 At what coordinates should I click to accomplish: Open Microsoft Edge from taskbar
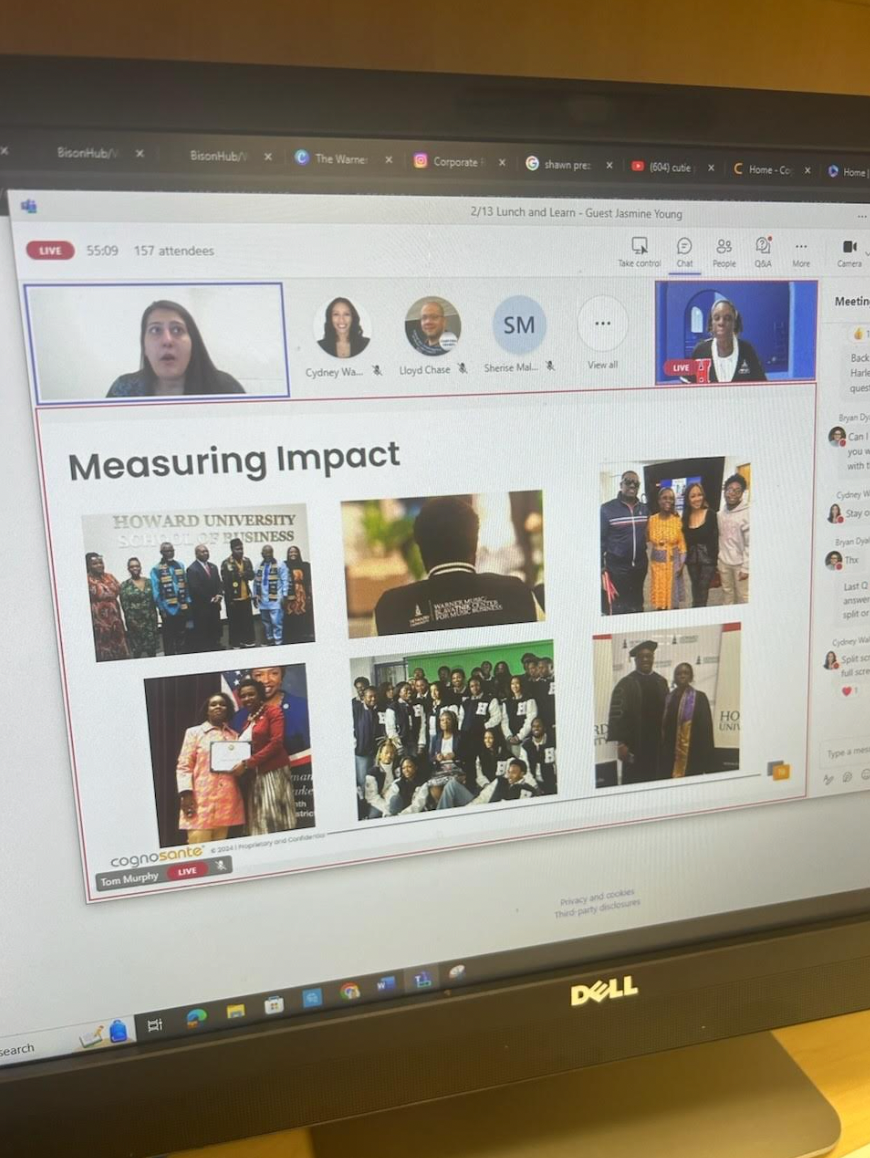(x=196, y=1018)
